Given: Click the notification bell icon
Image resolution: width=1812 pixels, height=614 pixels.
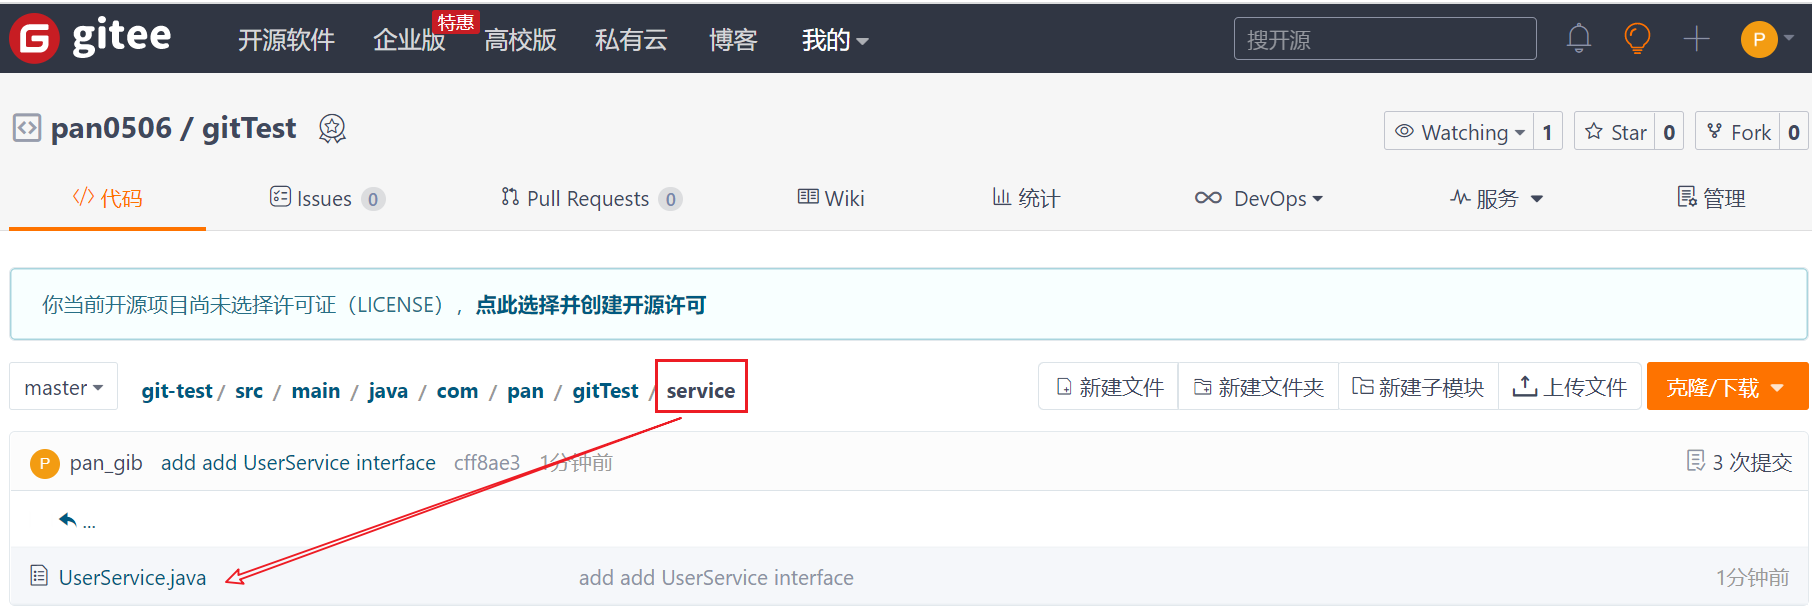Looking at the screenshot, I should click(1579, 39).
